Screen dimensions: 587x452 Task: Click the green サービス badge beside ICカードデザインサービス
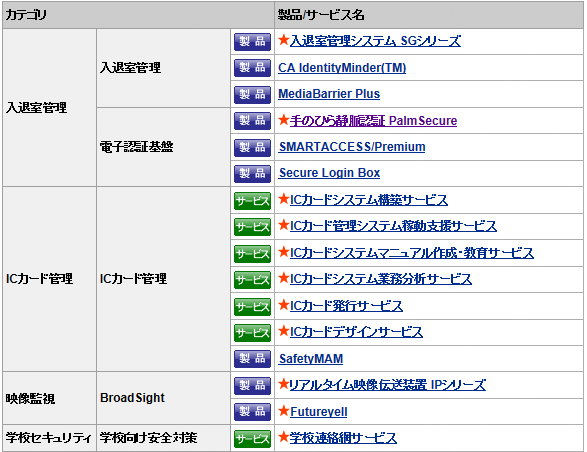click(x=252, y=333)
